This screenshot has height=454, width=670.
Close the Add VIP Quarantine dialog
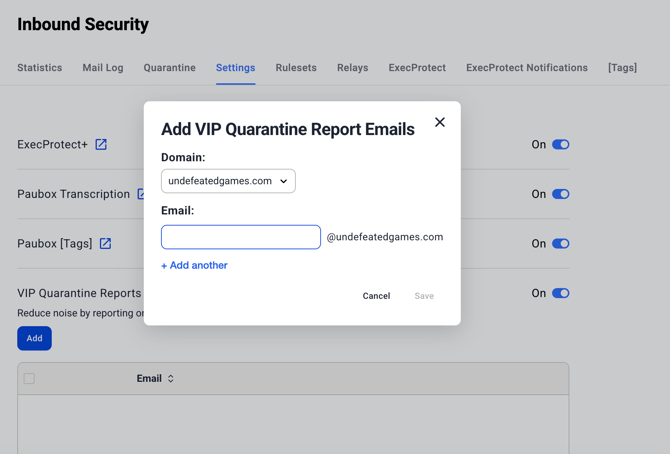click(439, 122)
